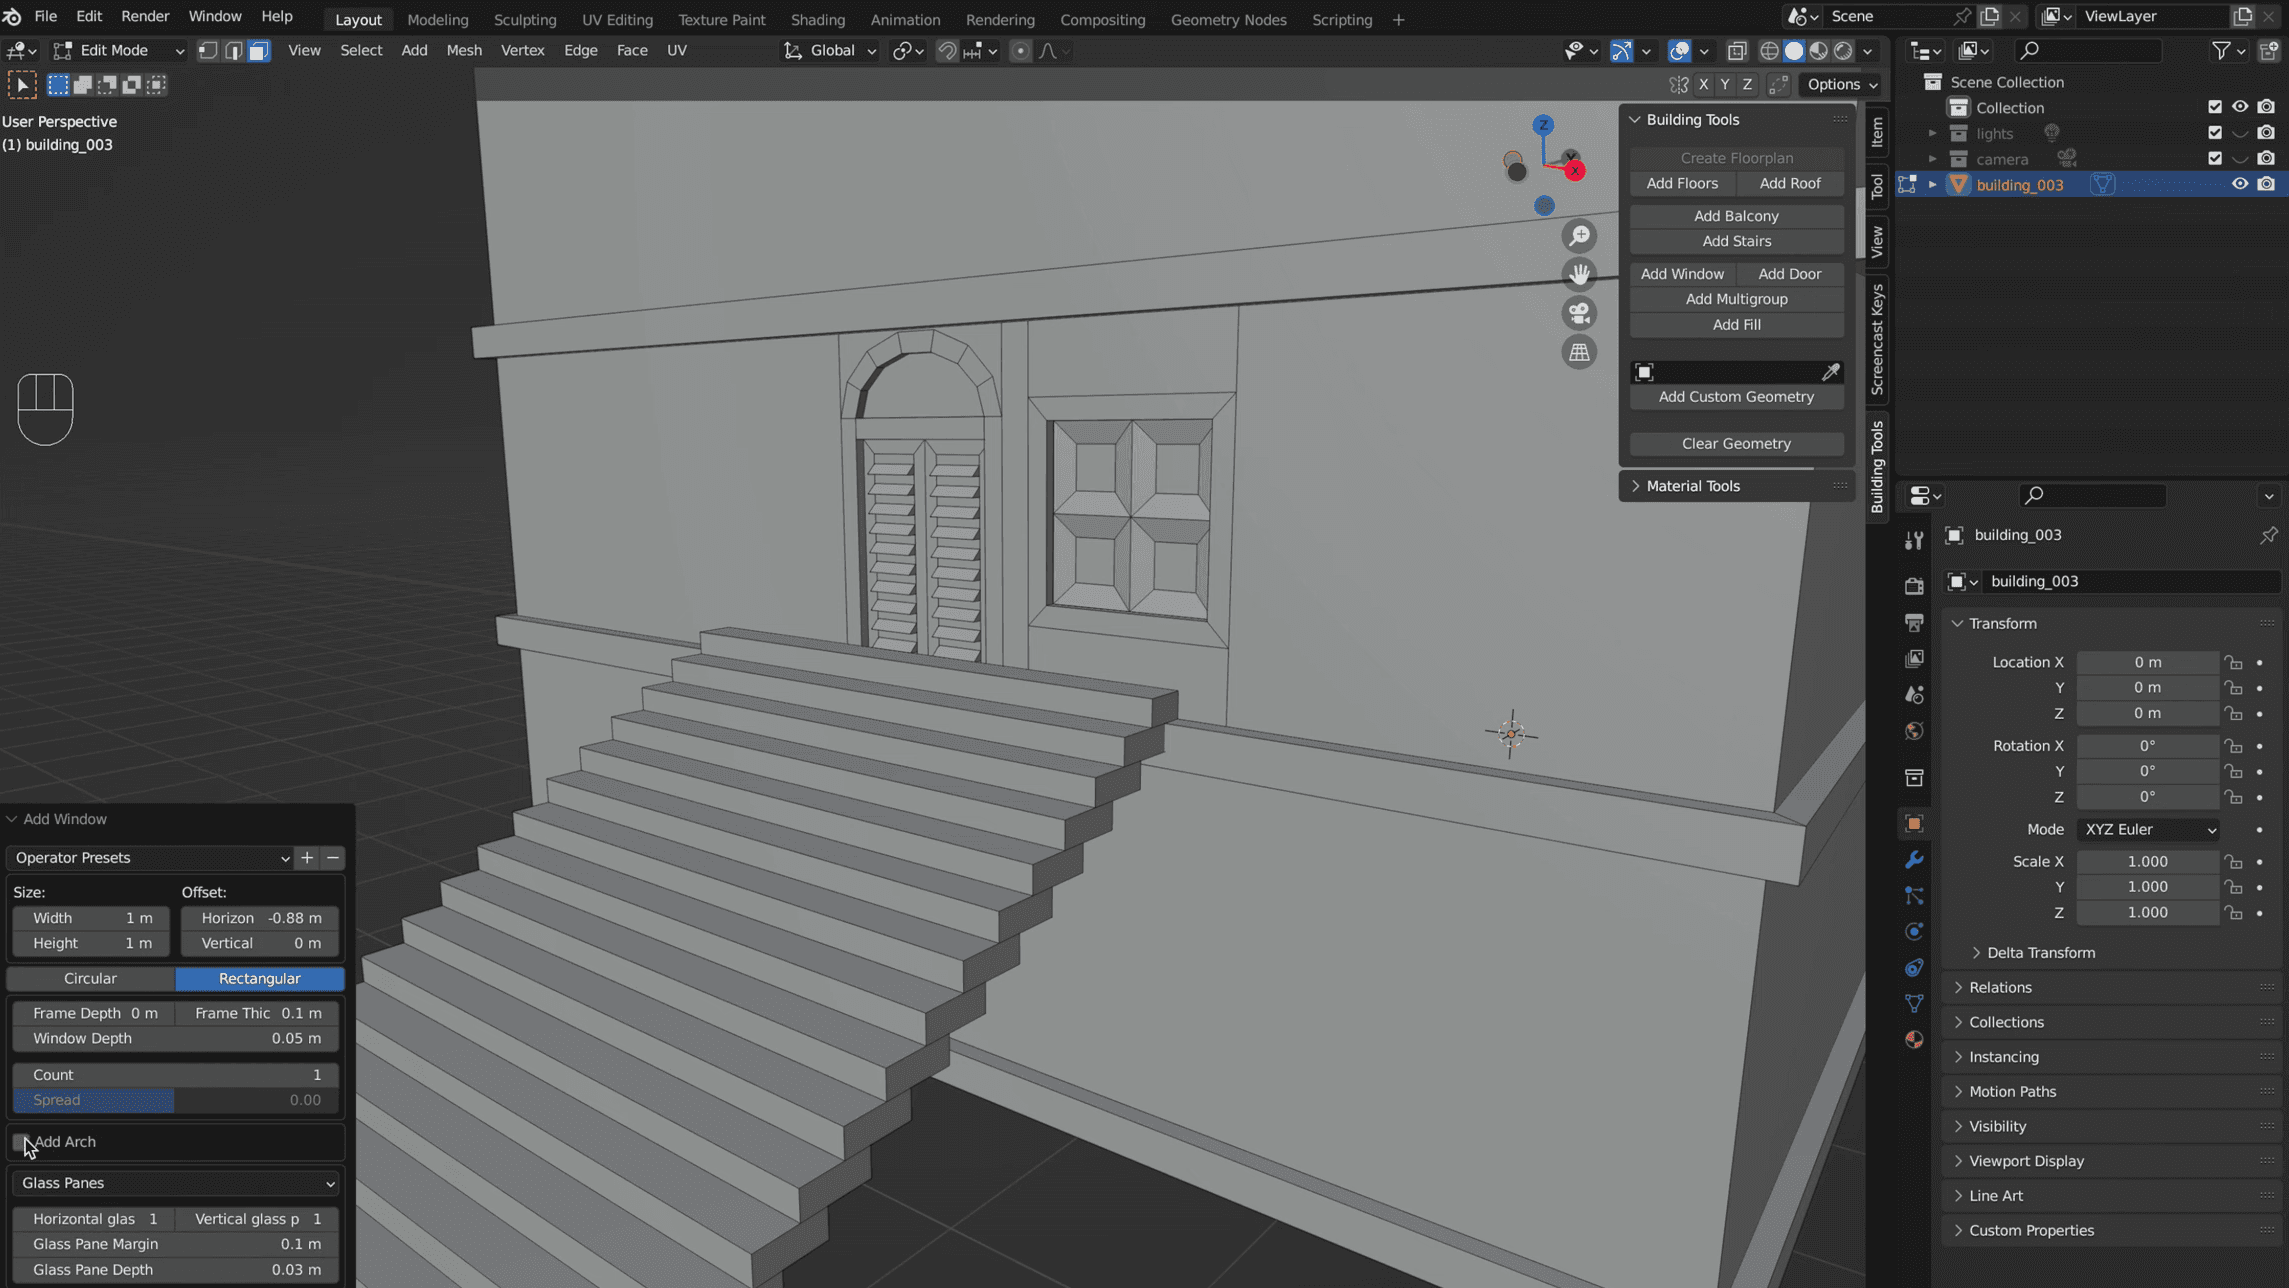Enable face select mode icon
This screenshot has width=2289, height=1288.
[259, 50]
